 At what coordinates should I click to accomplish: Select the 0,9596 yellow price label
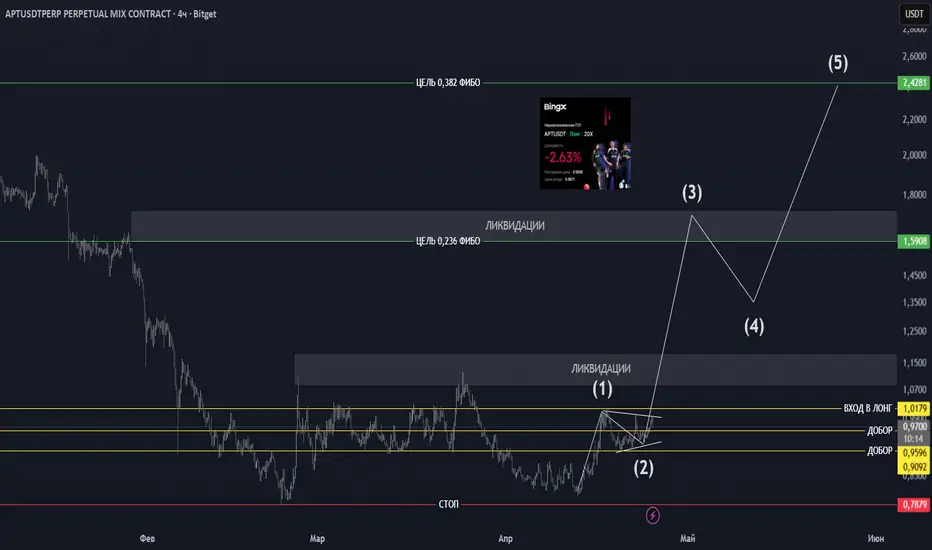(914, 453)
